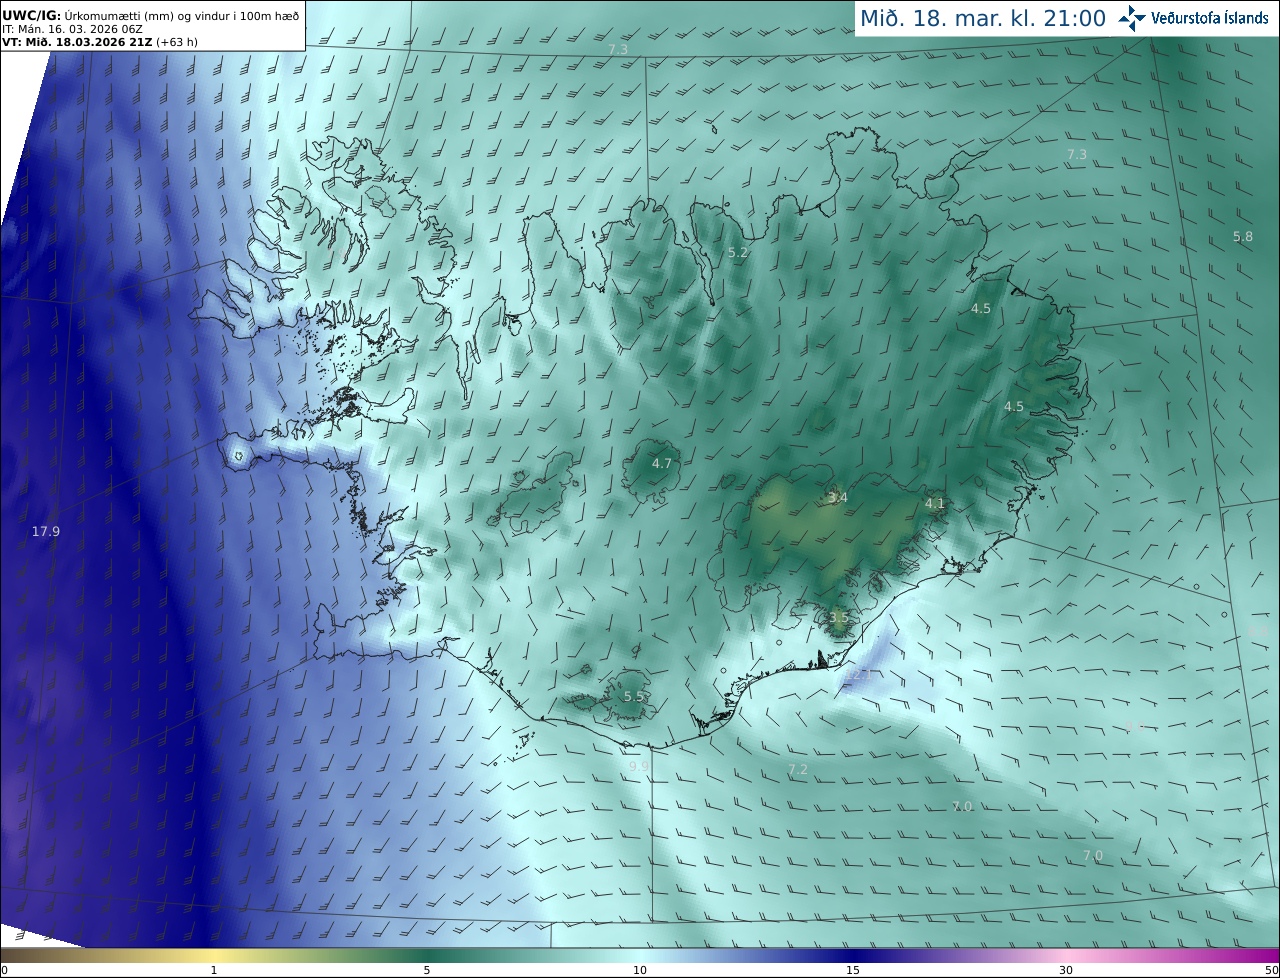Click the color scale label 30
This screenshot has height=978, width=1280.
point(1066,971)
